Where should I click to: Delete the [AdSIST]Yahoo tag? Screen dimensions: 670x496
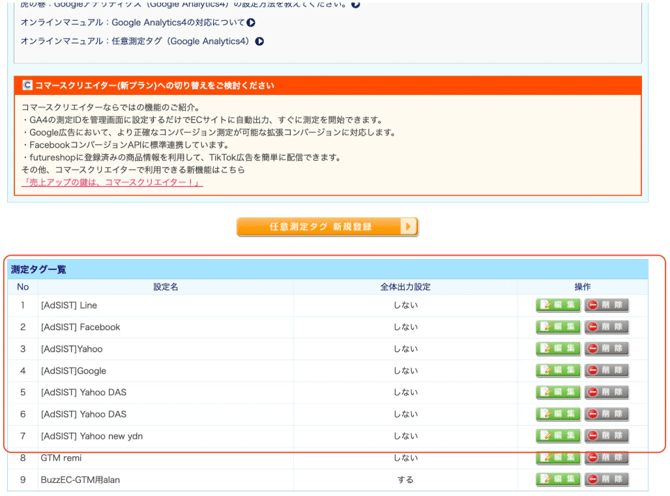607,349
